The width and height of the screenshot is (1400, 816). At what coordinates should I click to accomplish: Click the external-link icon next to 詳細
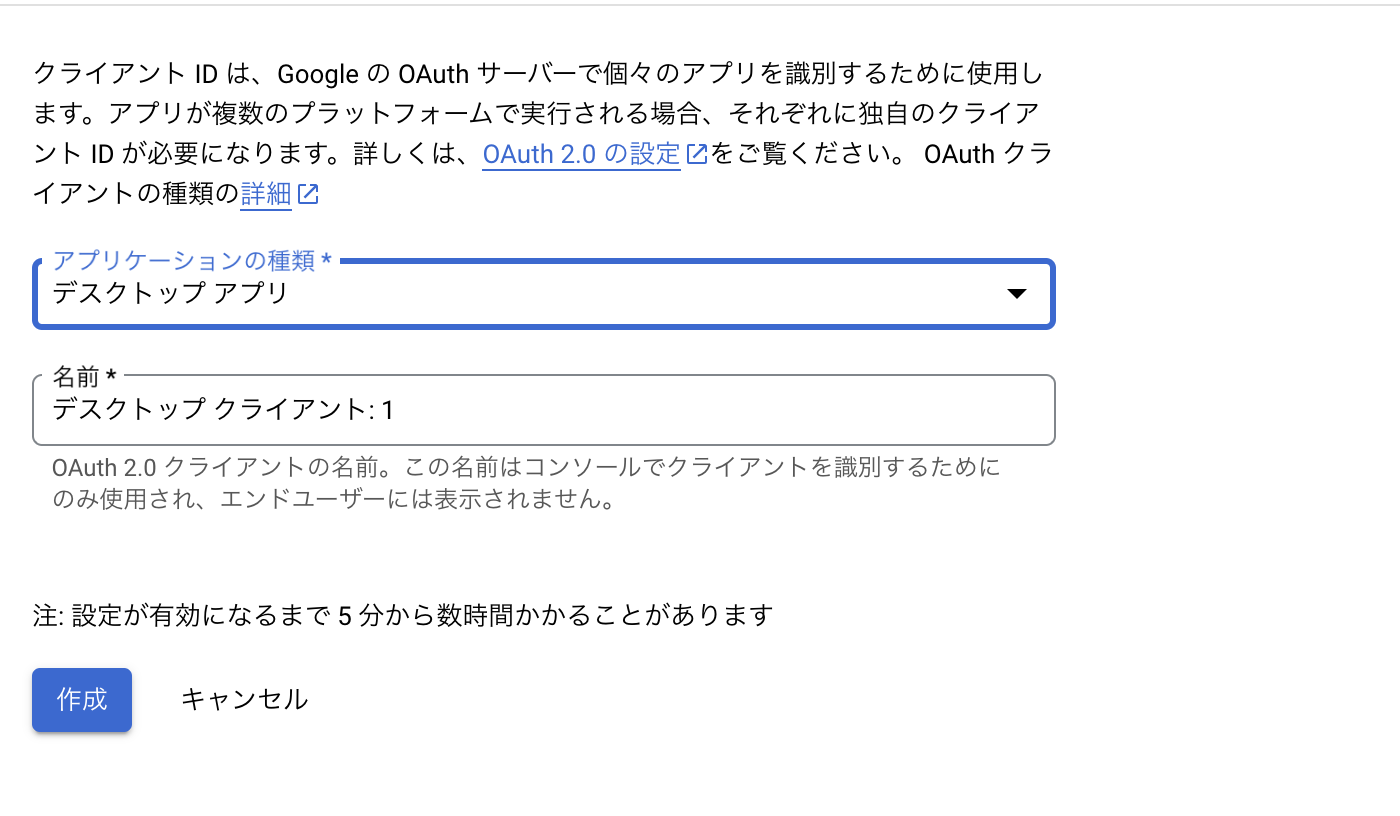click(308, 195)
